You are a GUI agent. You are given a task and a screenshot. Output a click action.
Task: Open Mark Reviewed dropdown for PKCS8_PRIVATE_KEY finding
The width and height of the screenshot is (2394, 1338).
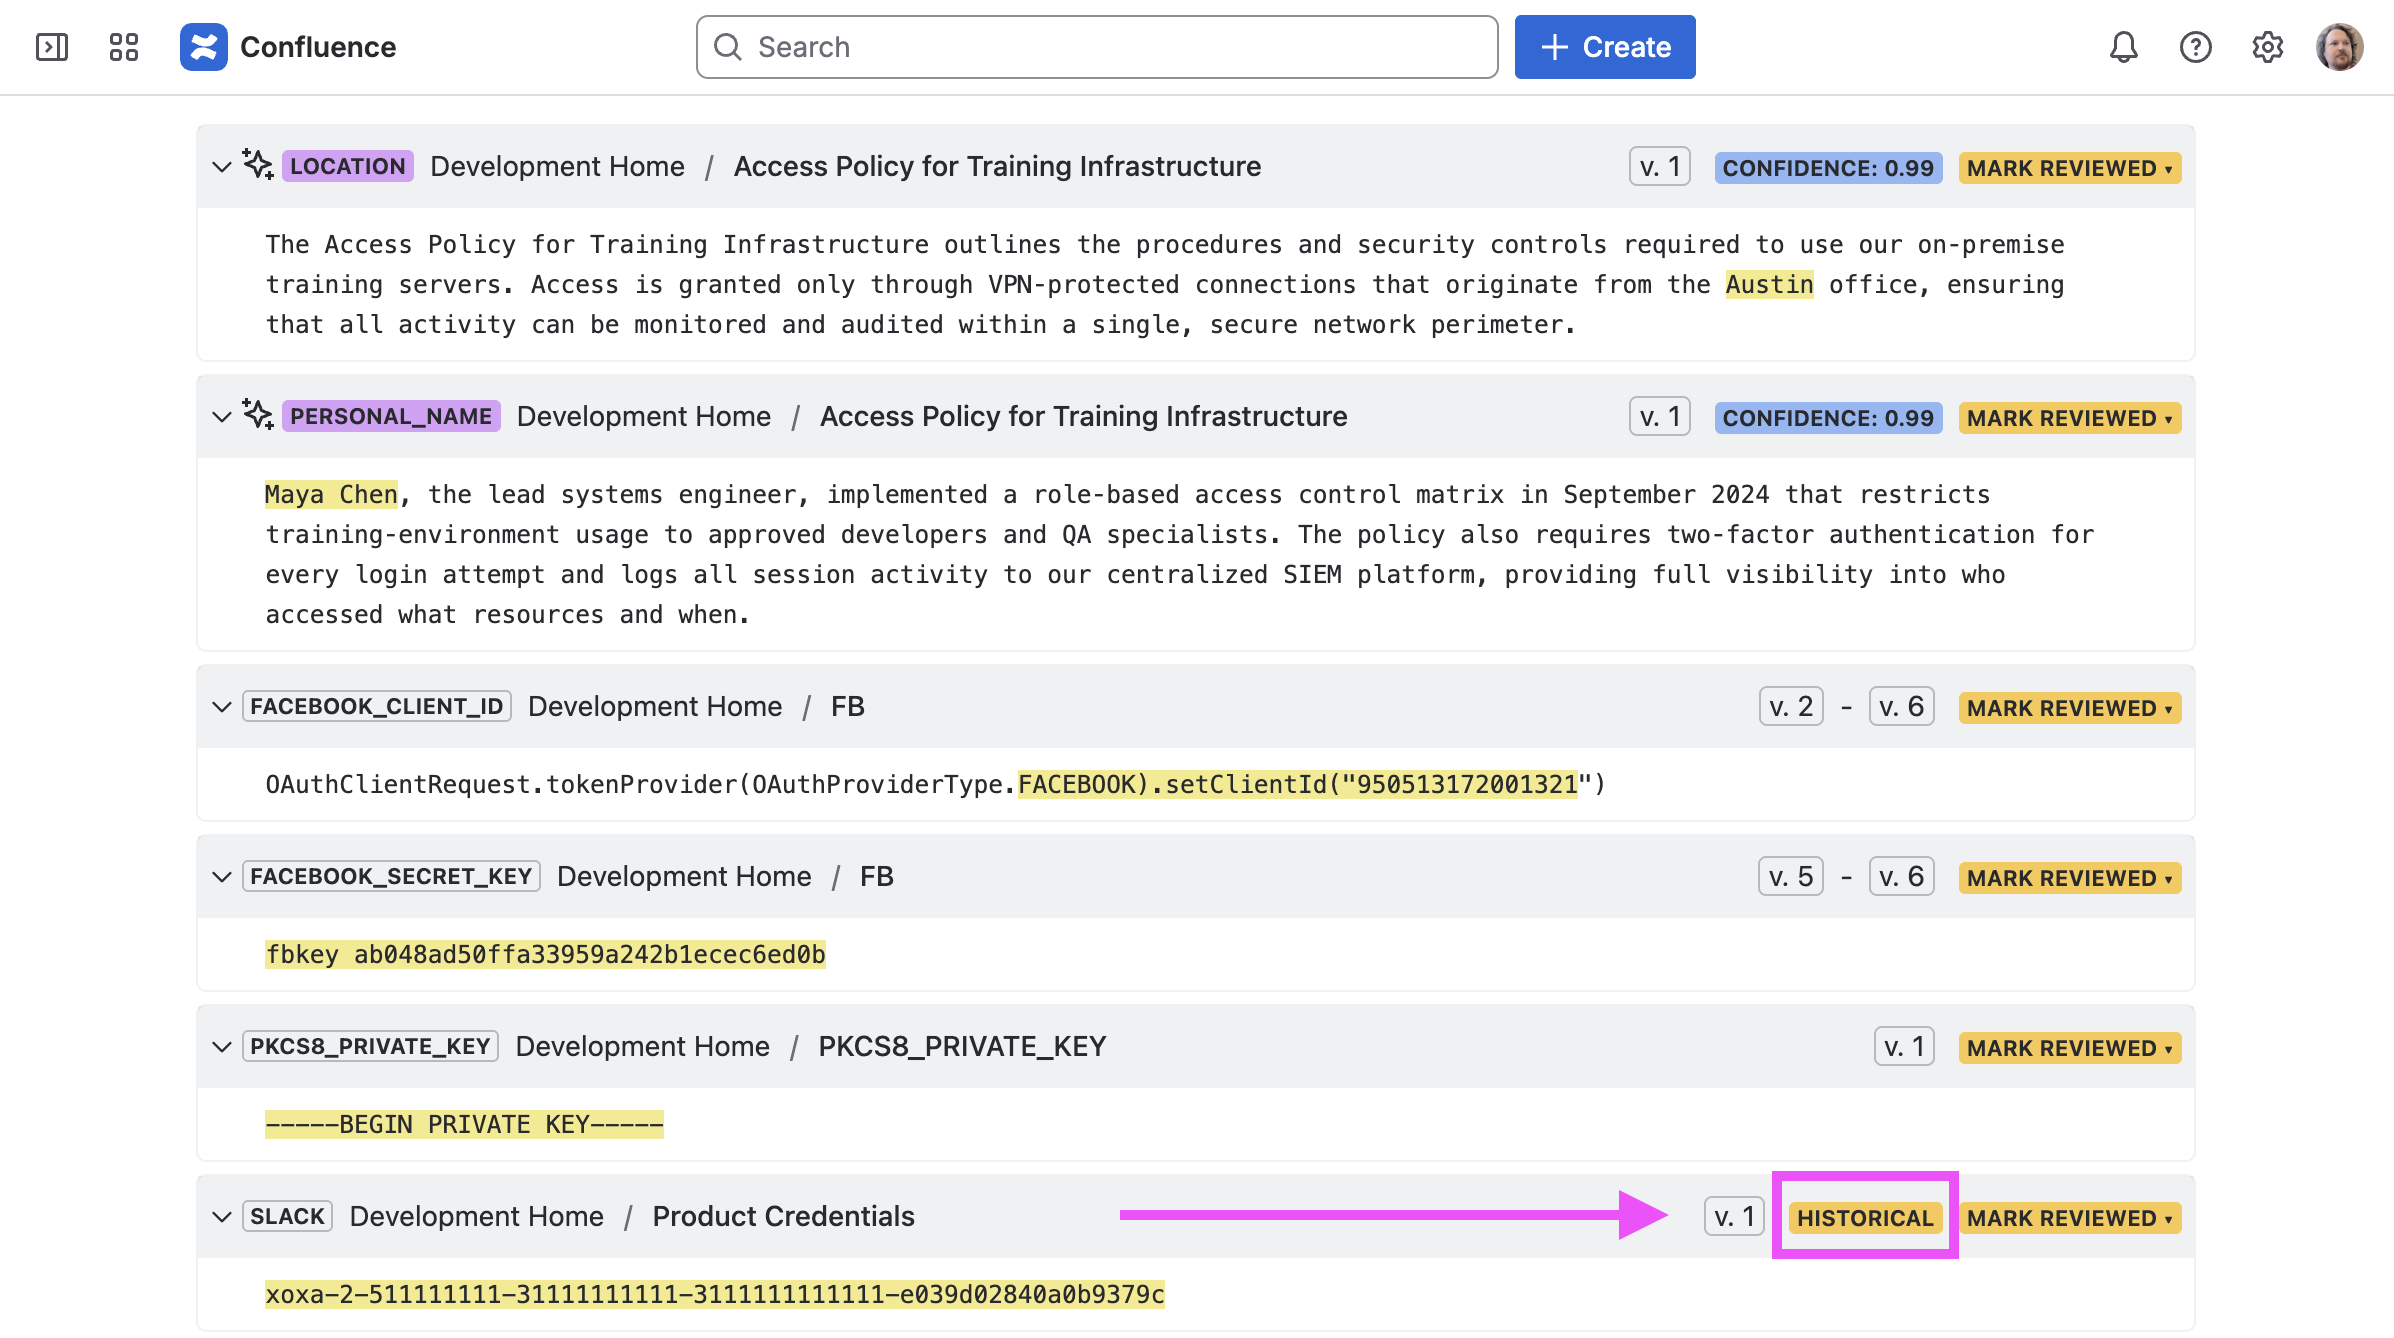(2070, 1048)
